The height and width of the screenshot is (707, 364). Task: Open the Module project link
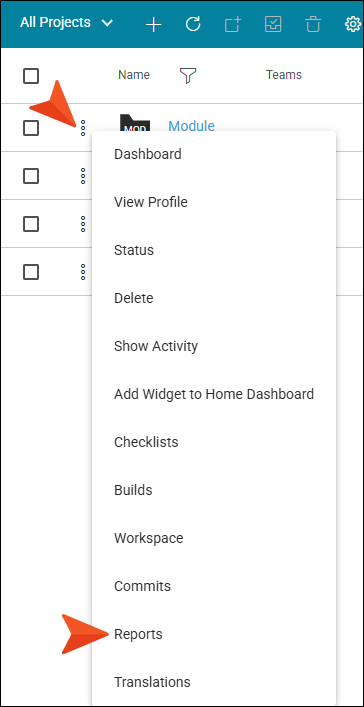191,126
